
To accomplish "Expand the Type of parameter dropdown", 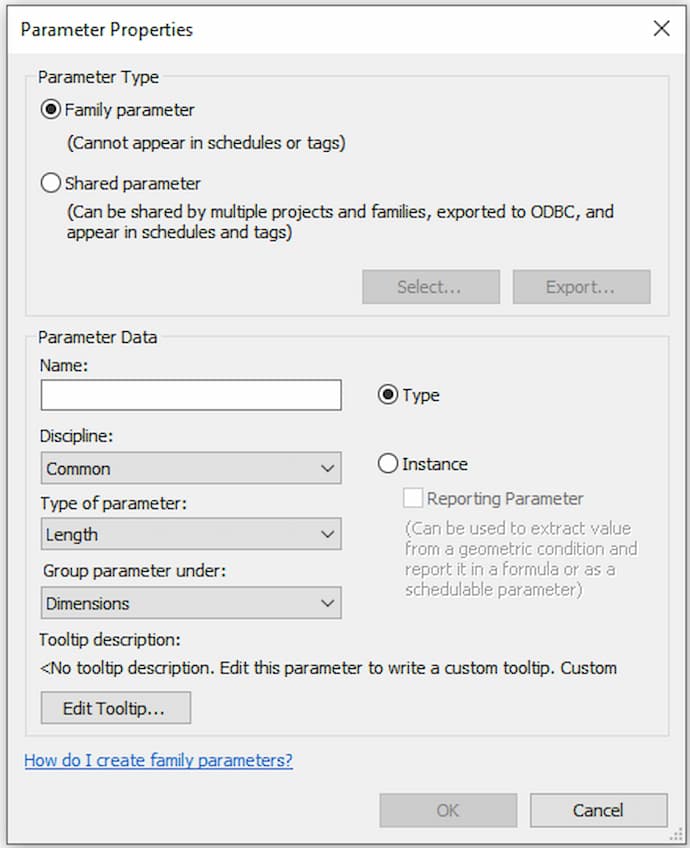I will point(191,535).
